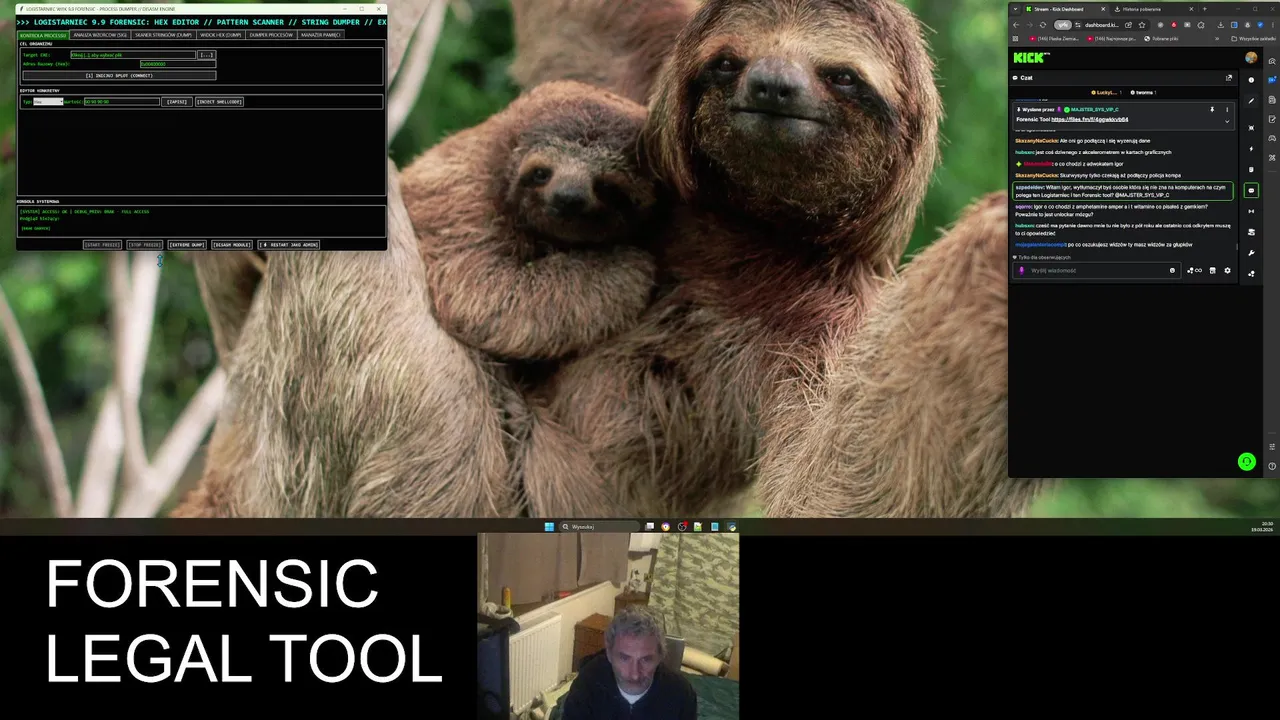1280x720 pixels.
Task: Click the Adres Bazowy hex address field
Action: click(x=178, y=64)
